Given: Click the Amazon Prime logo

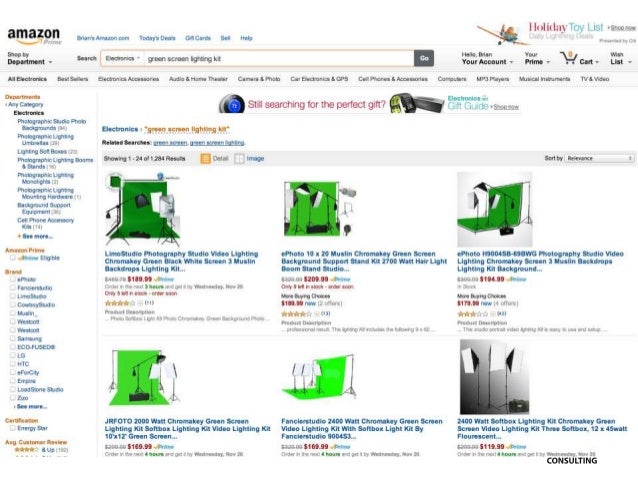Looking at the screenshot, I should point(34,36).
